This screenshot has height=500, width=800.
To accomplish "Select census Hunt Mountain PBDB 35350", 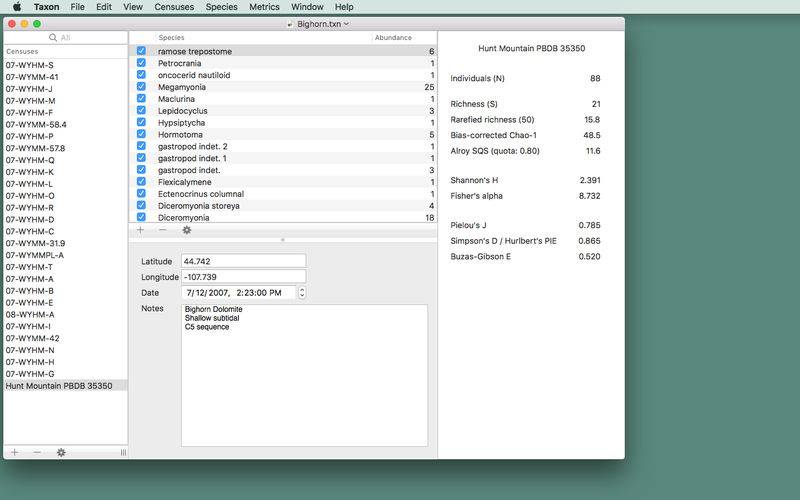I will click(x=65, y=386).
